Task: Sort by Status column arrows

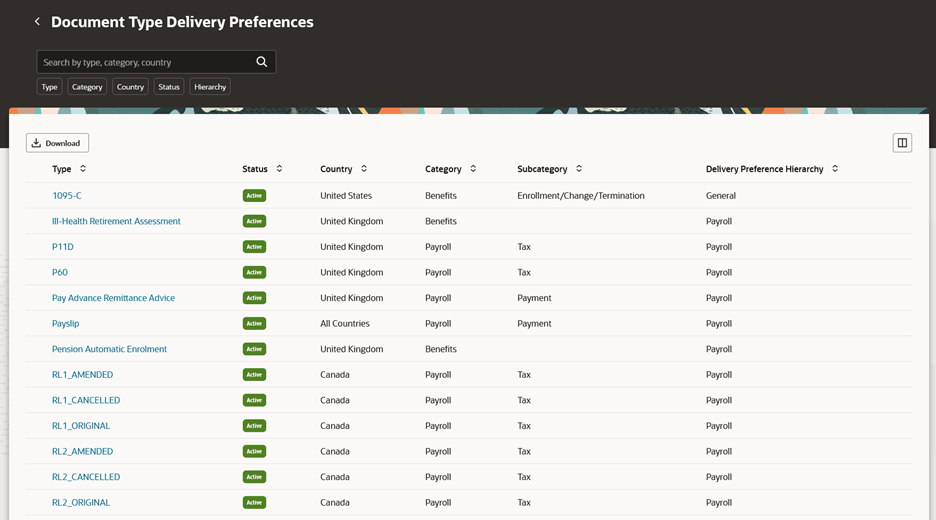Action: click(279, 169)
